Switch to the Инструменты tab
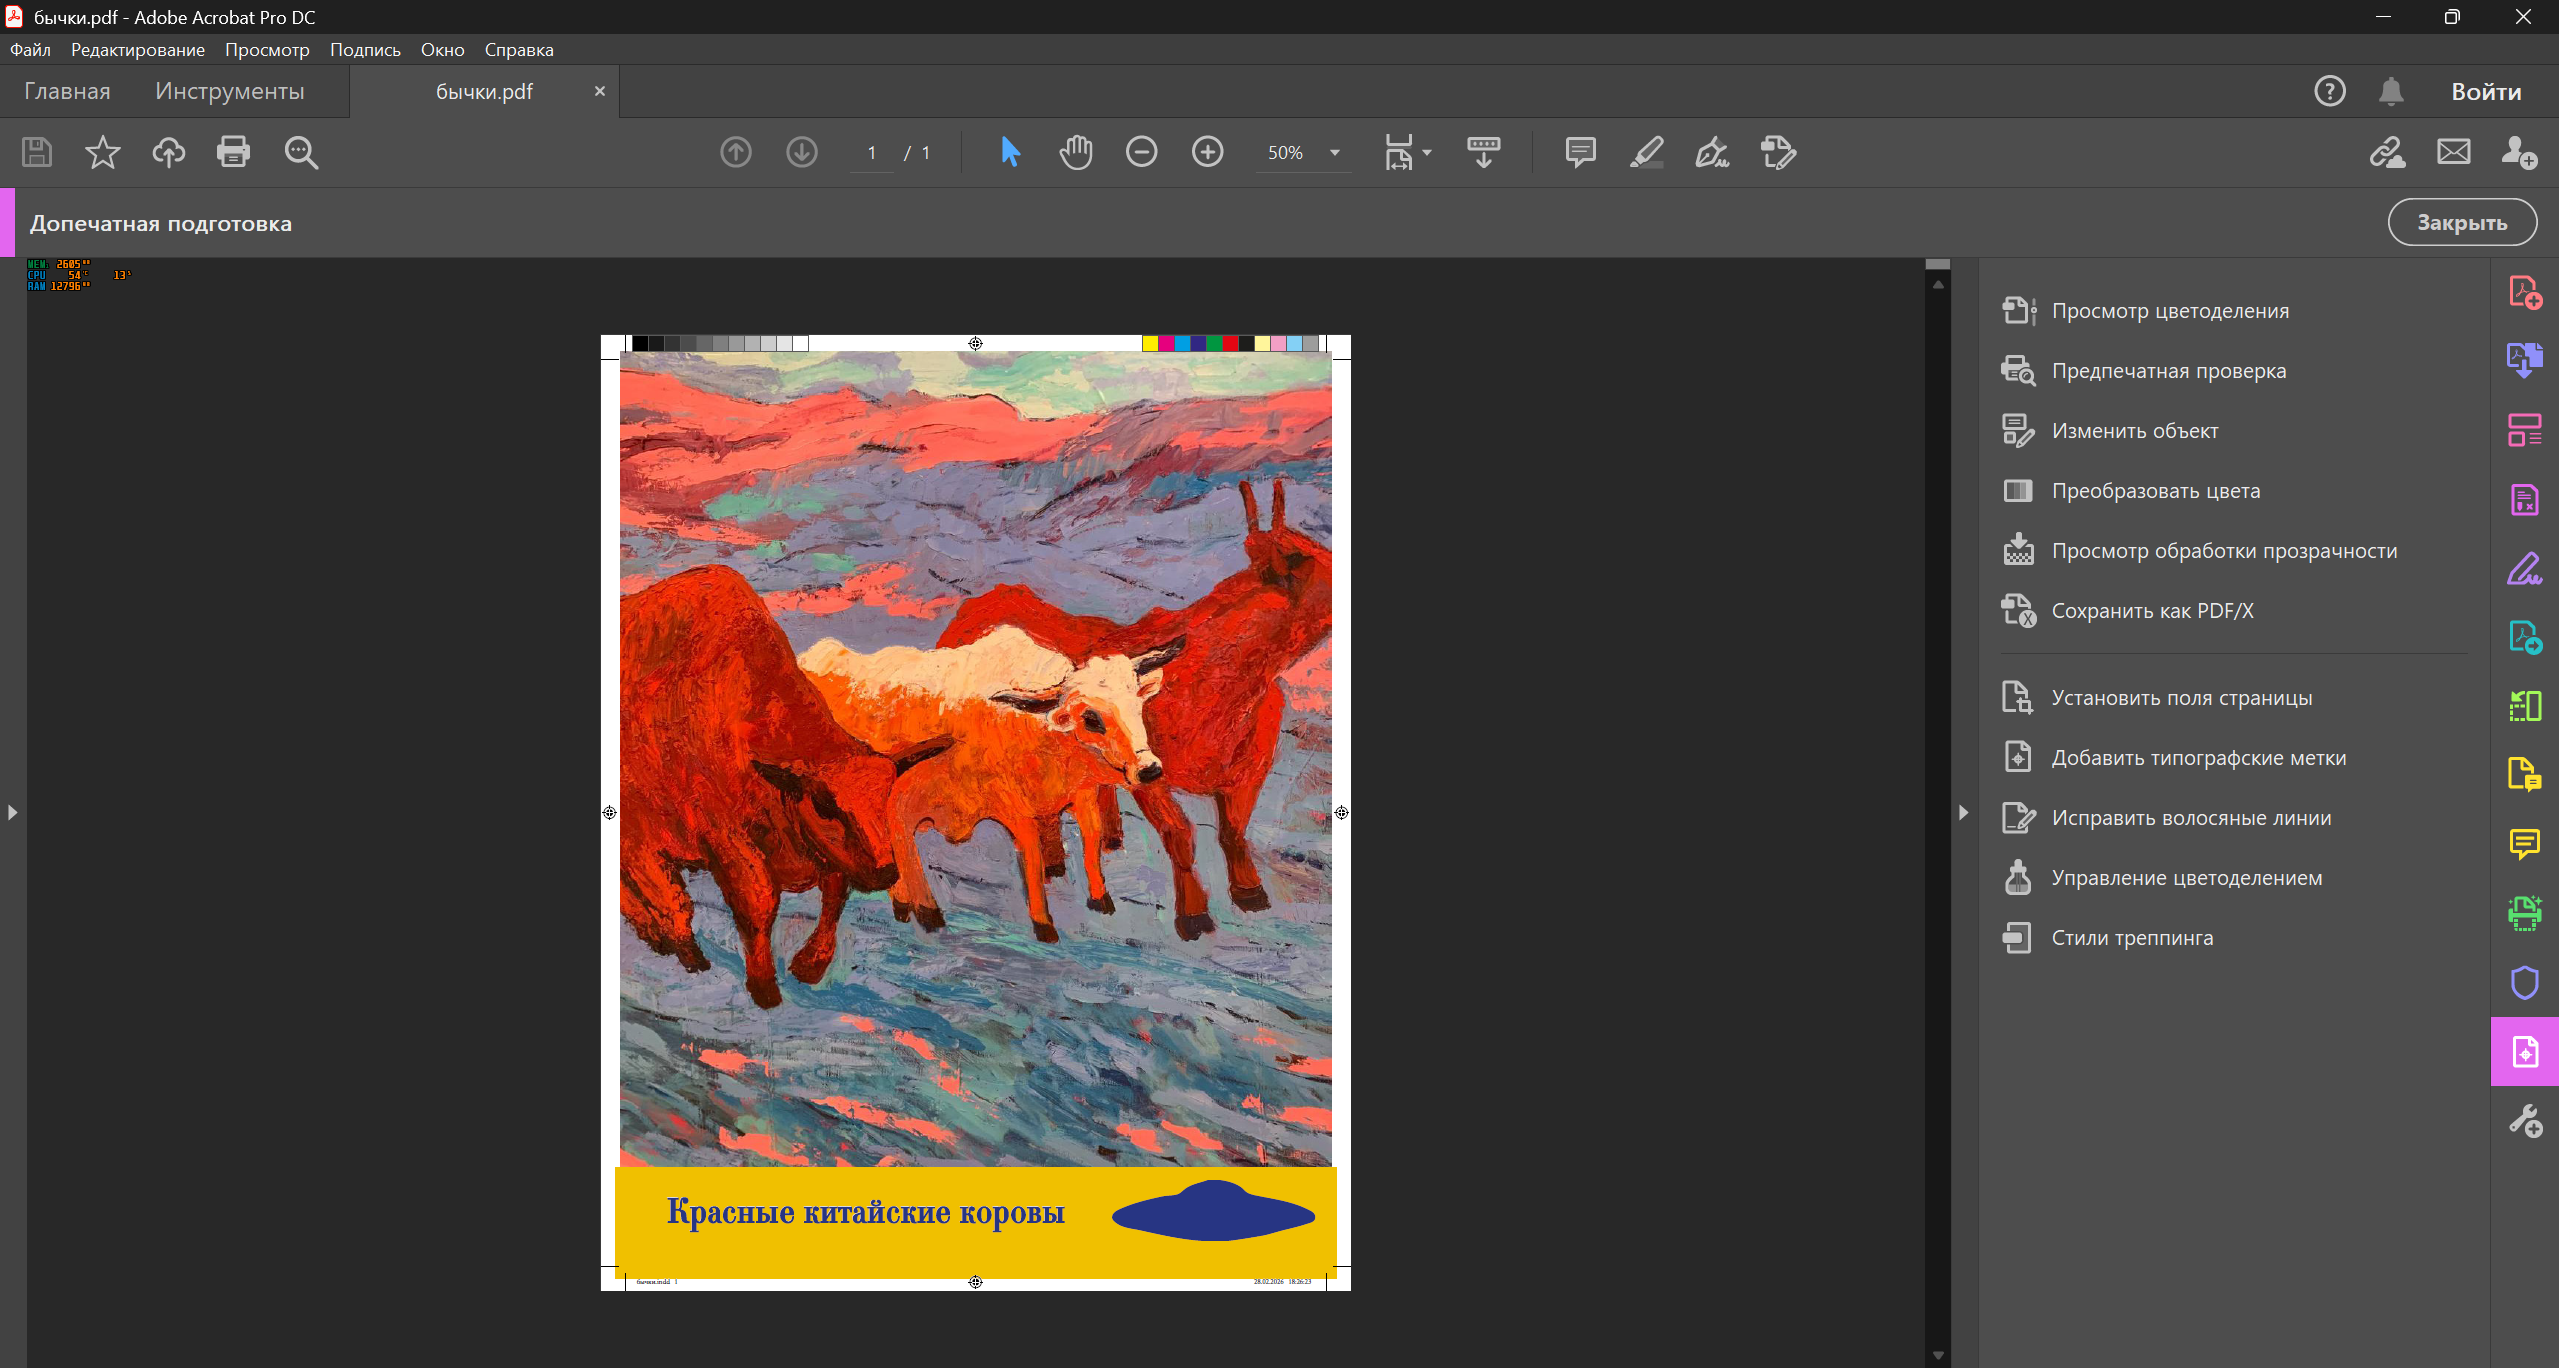 [x=230, y=91]
